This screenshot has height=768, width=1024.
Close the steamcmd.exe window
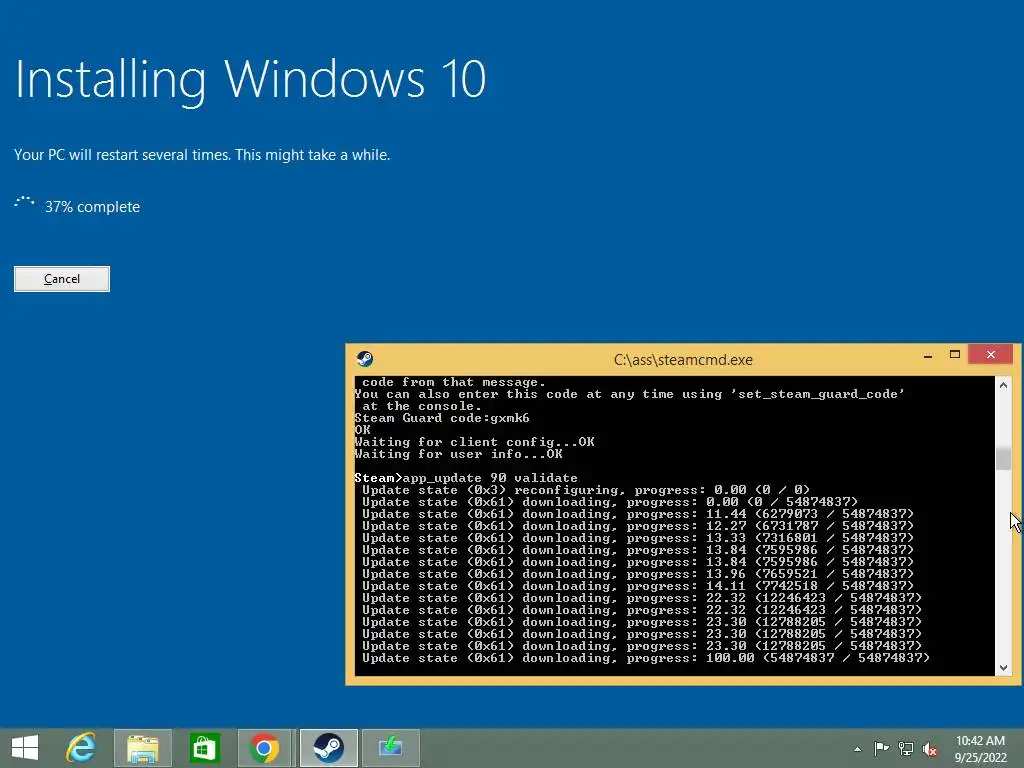pyautogui.click(x=991, y=354)
